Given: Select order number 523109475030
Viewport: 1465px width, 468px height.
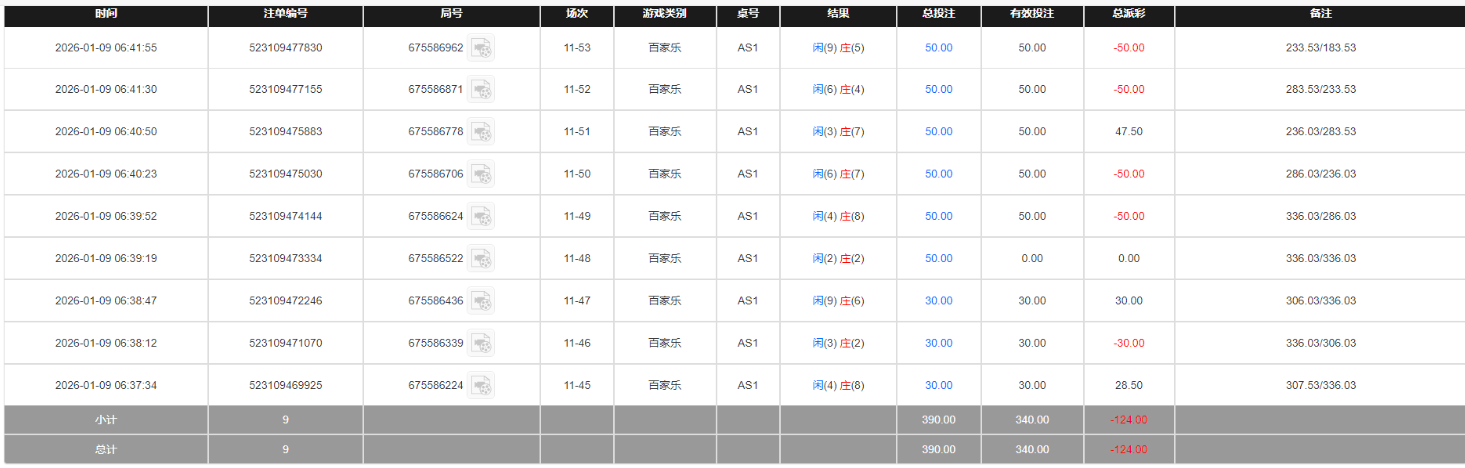Looking at the screenshot, I should pyautogui.click(x=285, y=174).
